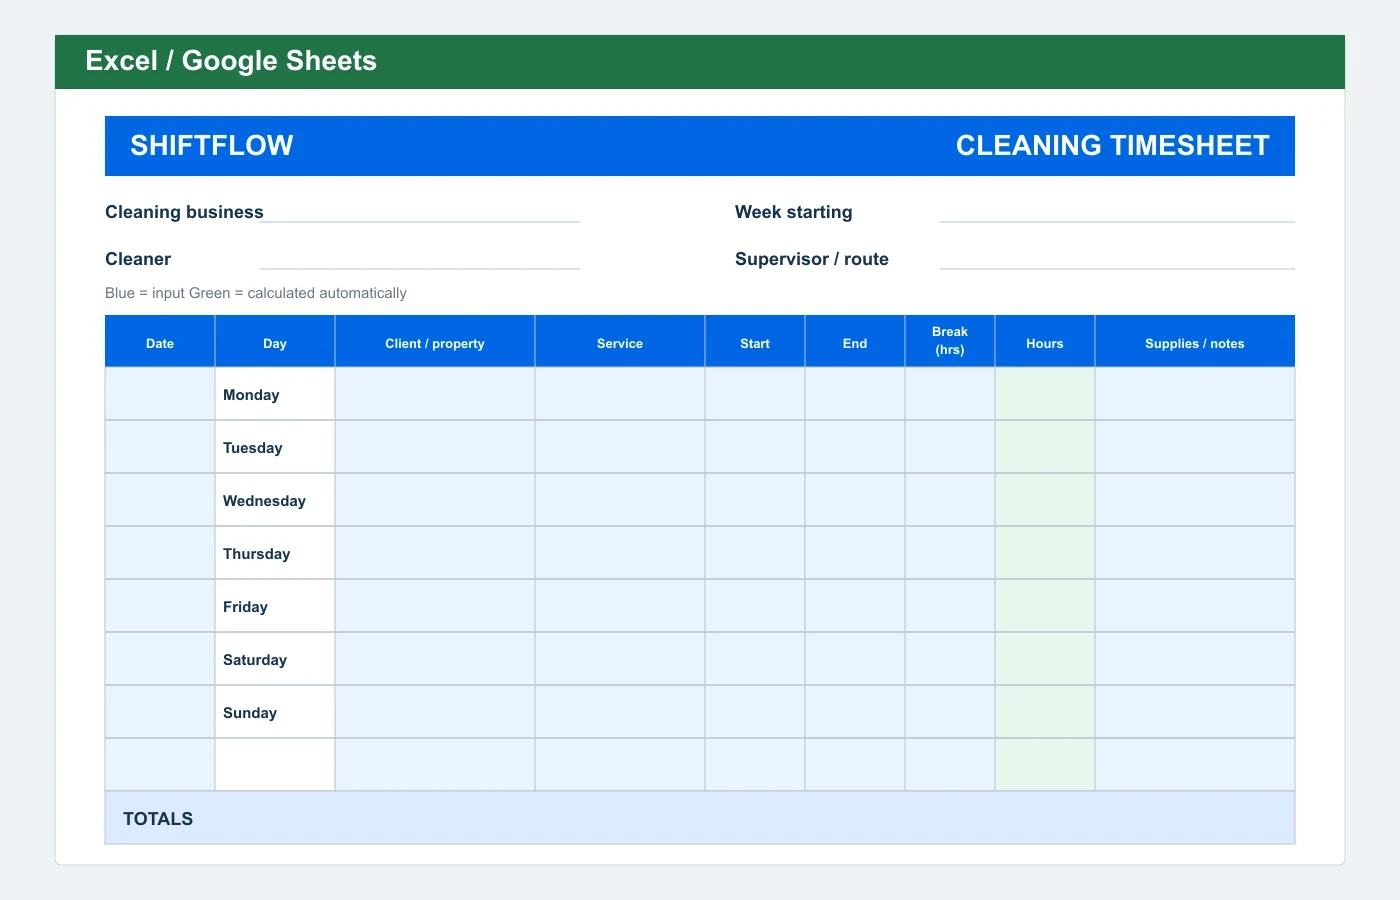Select the Break (hrs) column header
This screenshot has width=1400, height=900.
pos(950,342)
